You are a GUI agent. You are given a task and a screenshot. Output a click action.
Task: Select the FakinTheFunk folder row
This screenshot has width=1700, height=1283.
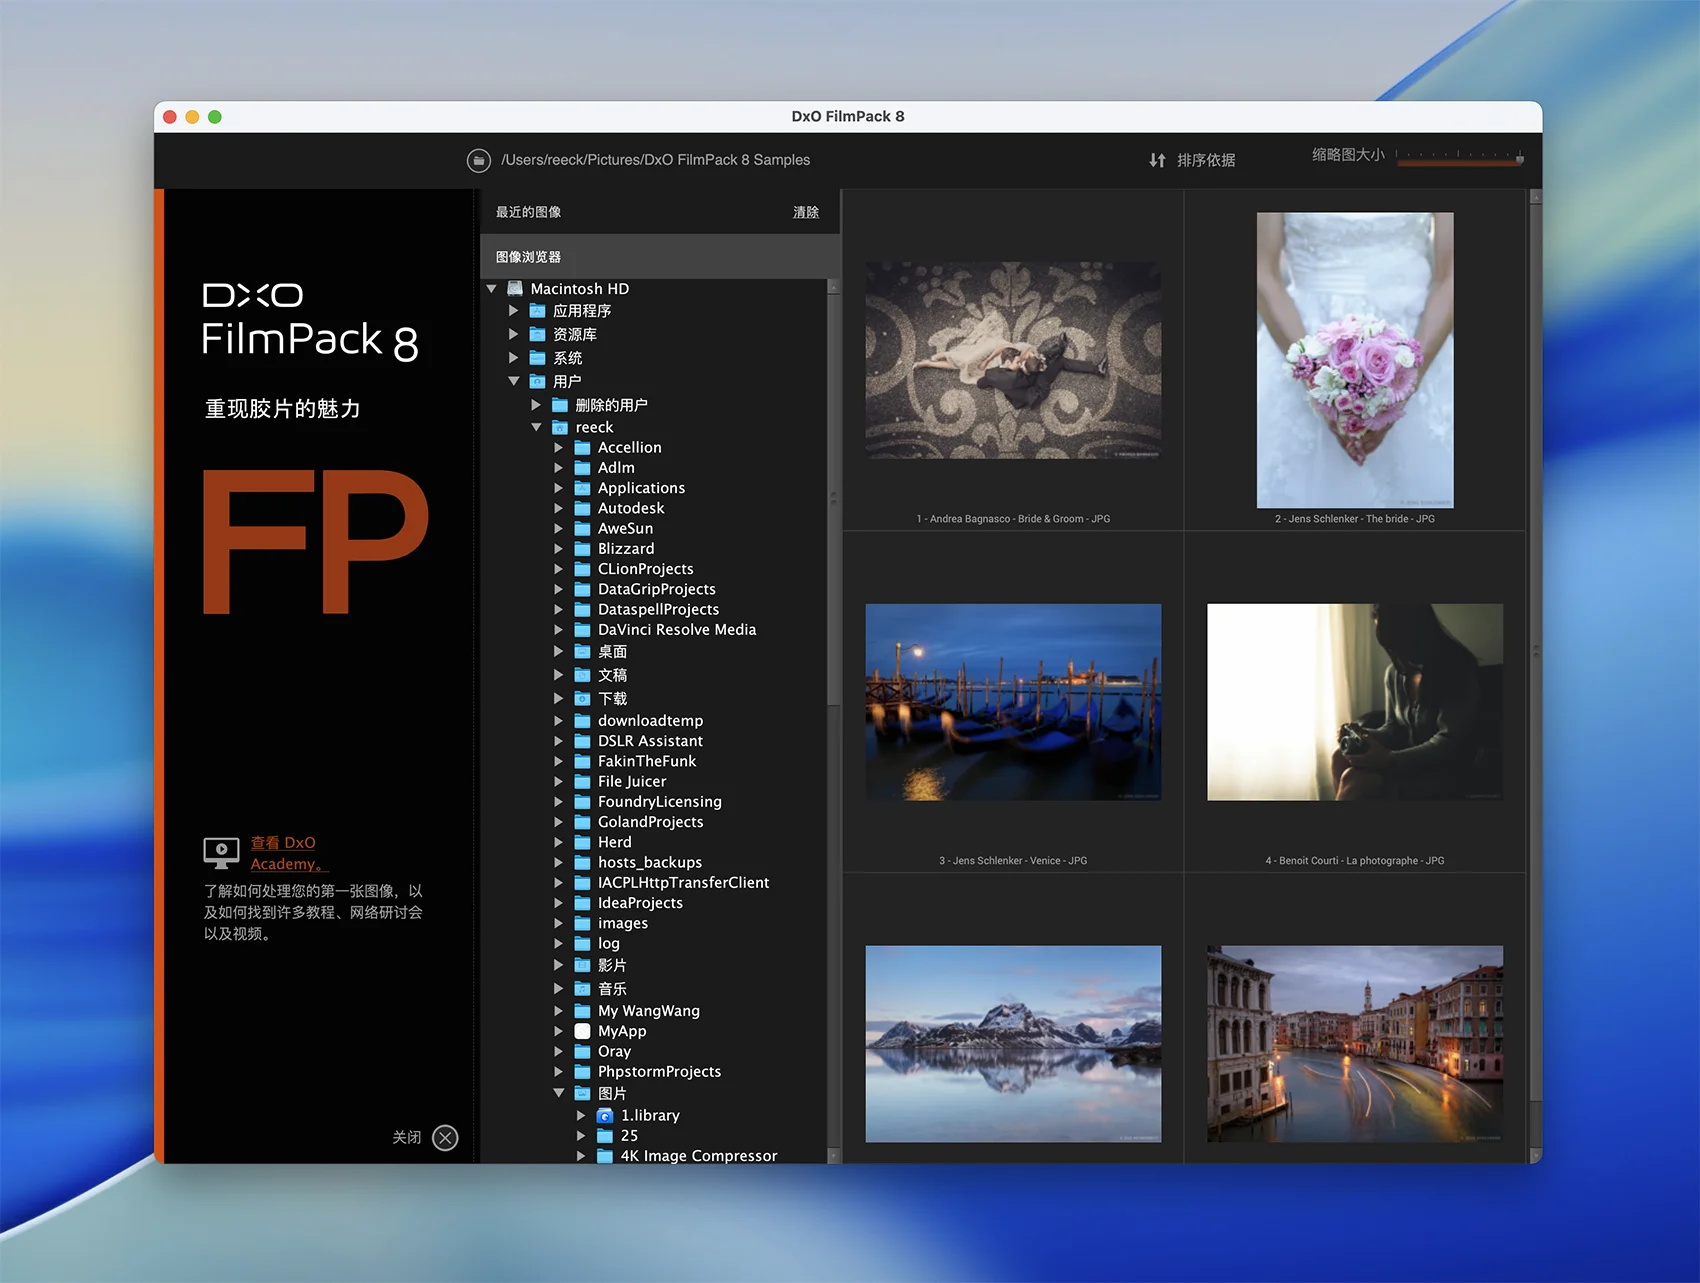654,761
